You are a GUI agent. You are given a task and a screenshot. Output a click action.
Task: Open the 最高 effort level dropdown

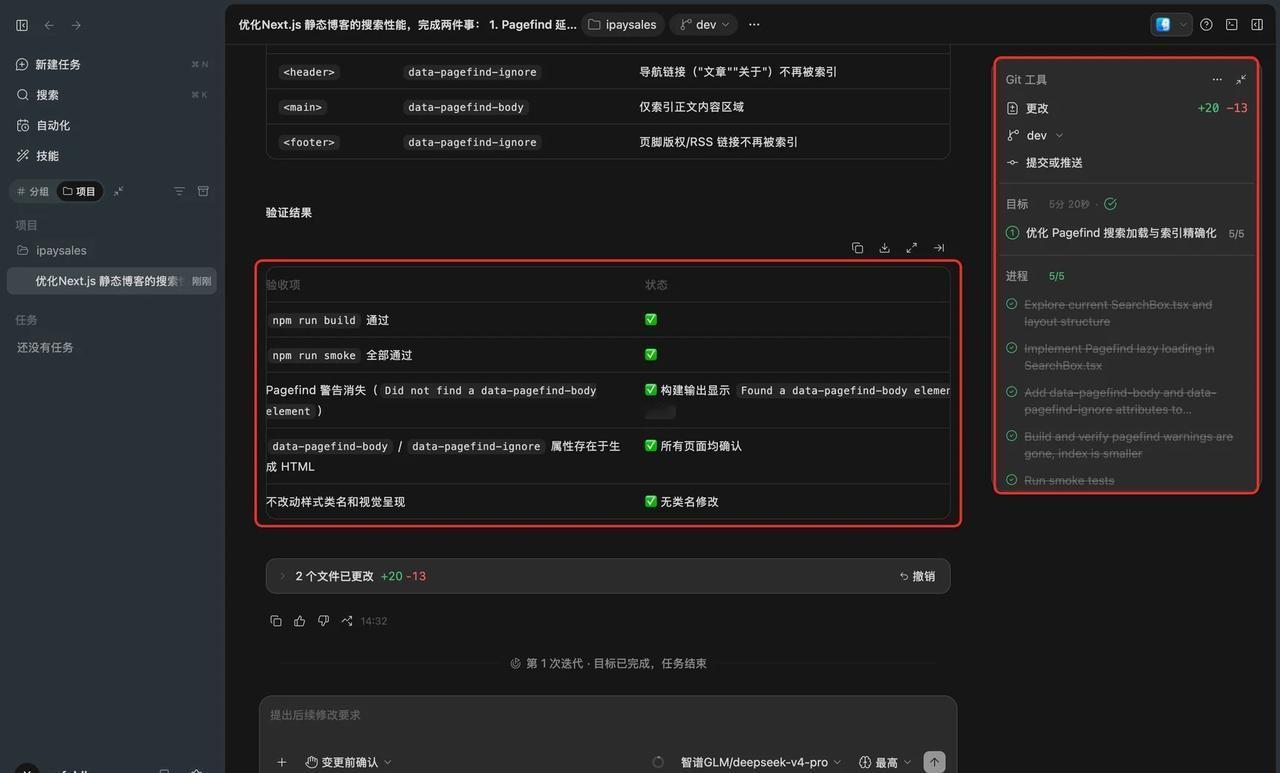click(x=885, y=762)
